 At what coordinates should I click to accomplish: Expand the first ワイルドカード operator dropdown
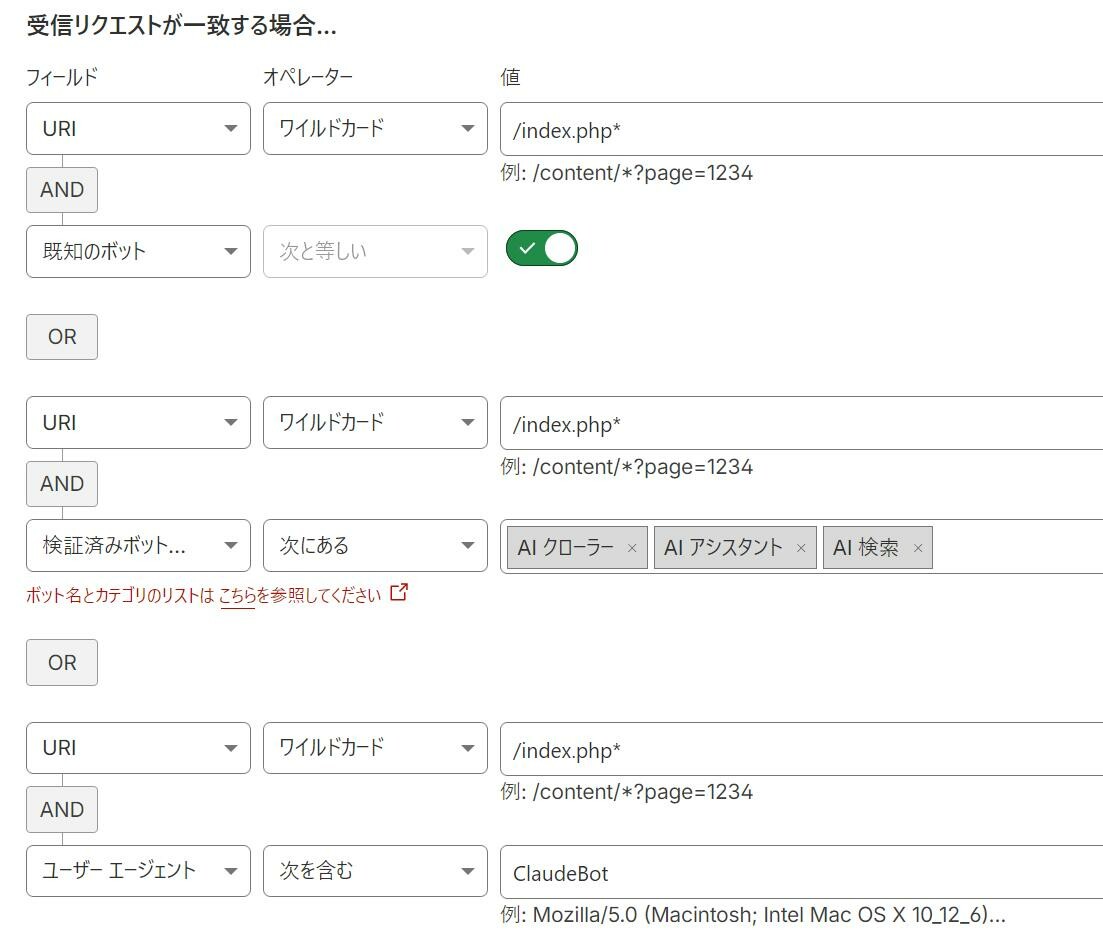click(375, 129)
